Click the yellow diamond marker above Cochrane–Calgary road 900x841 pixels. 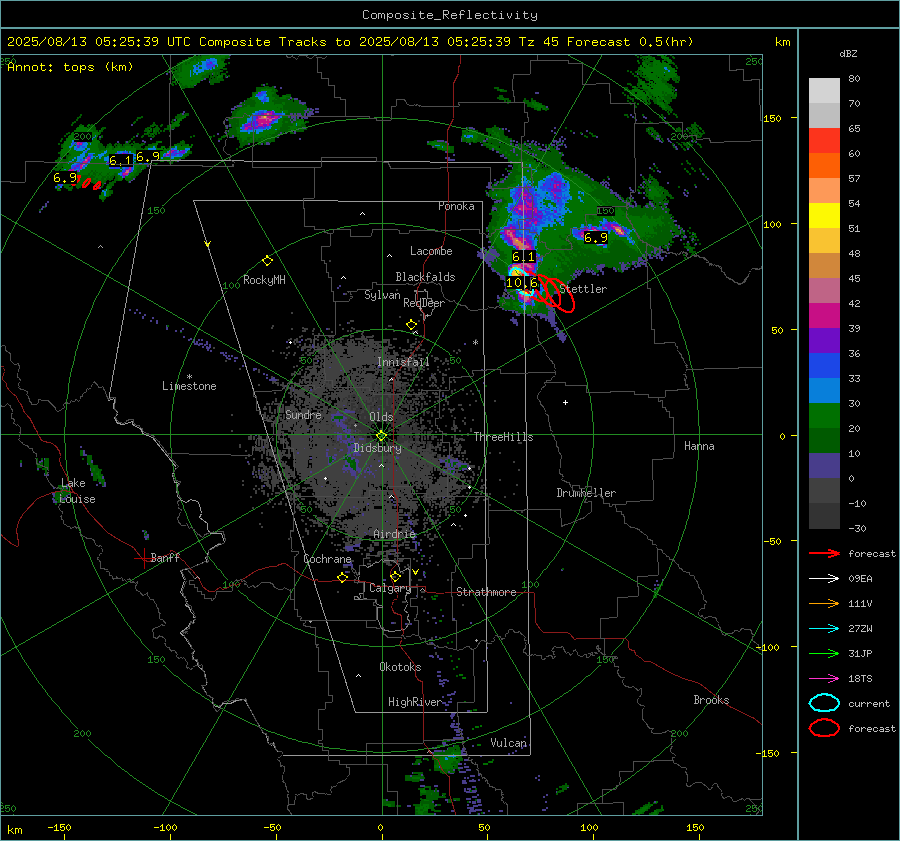[343, 577]
